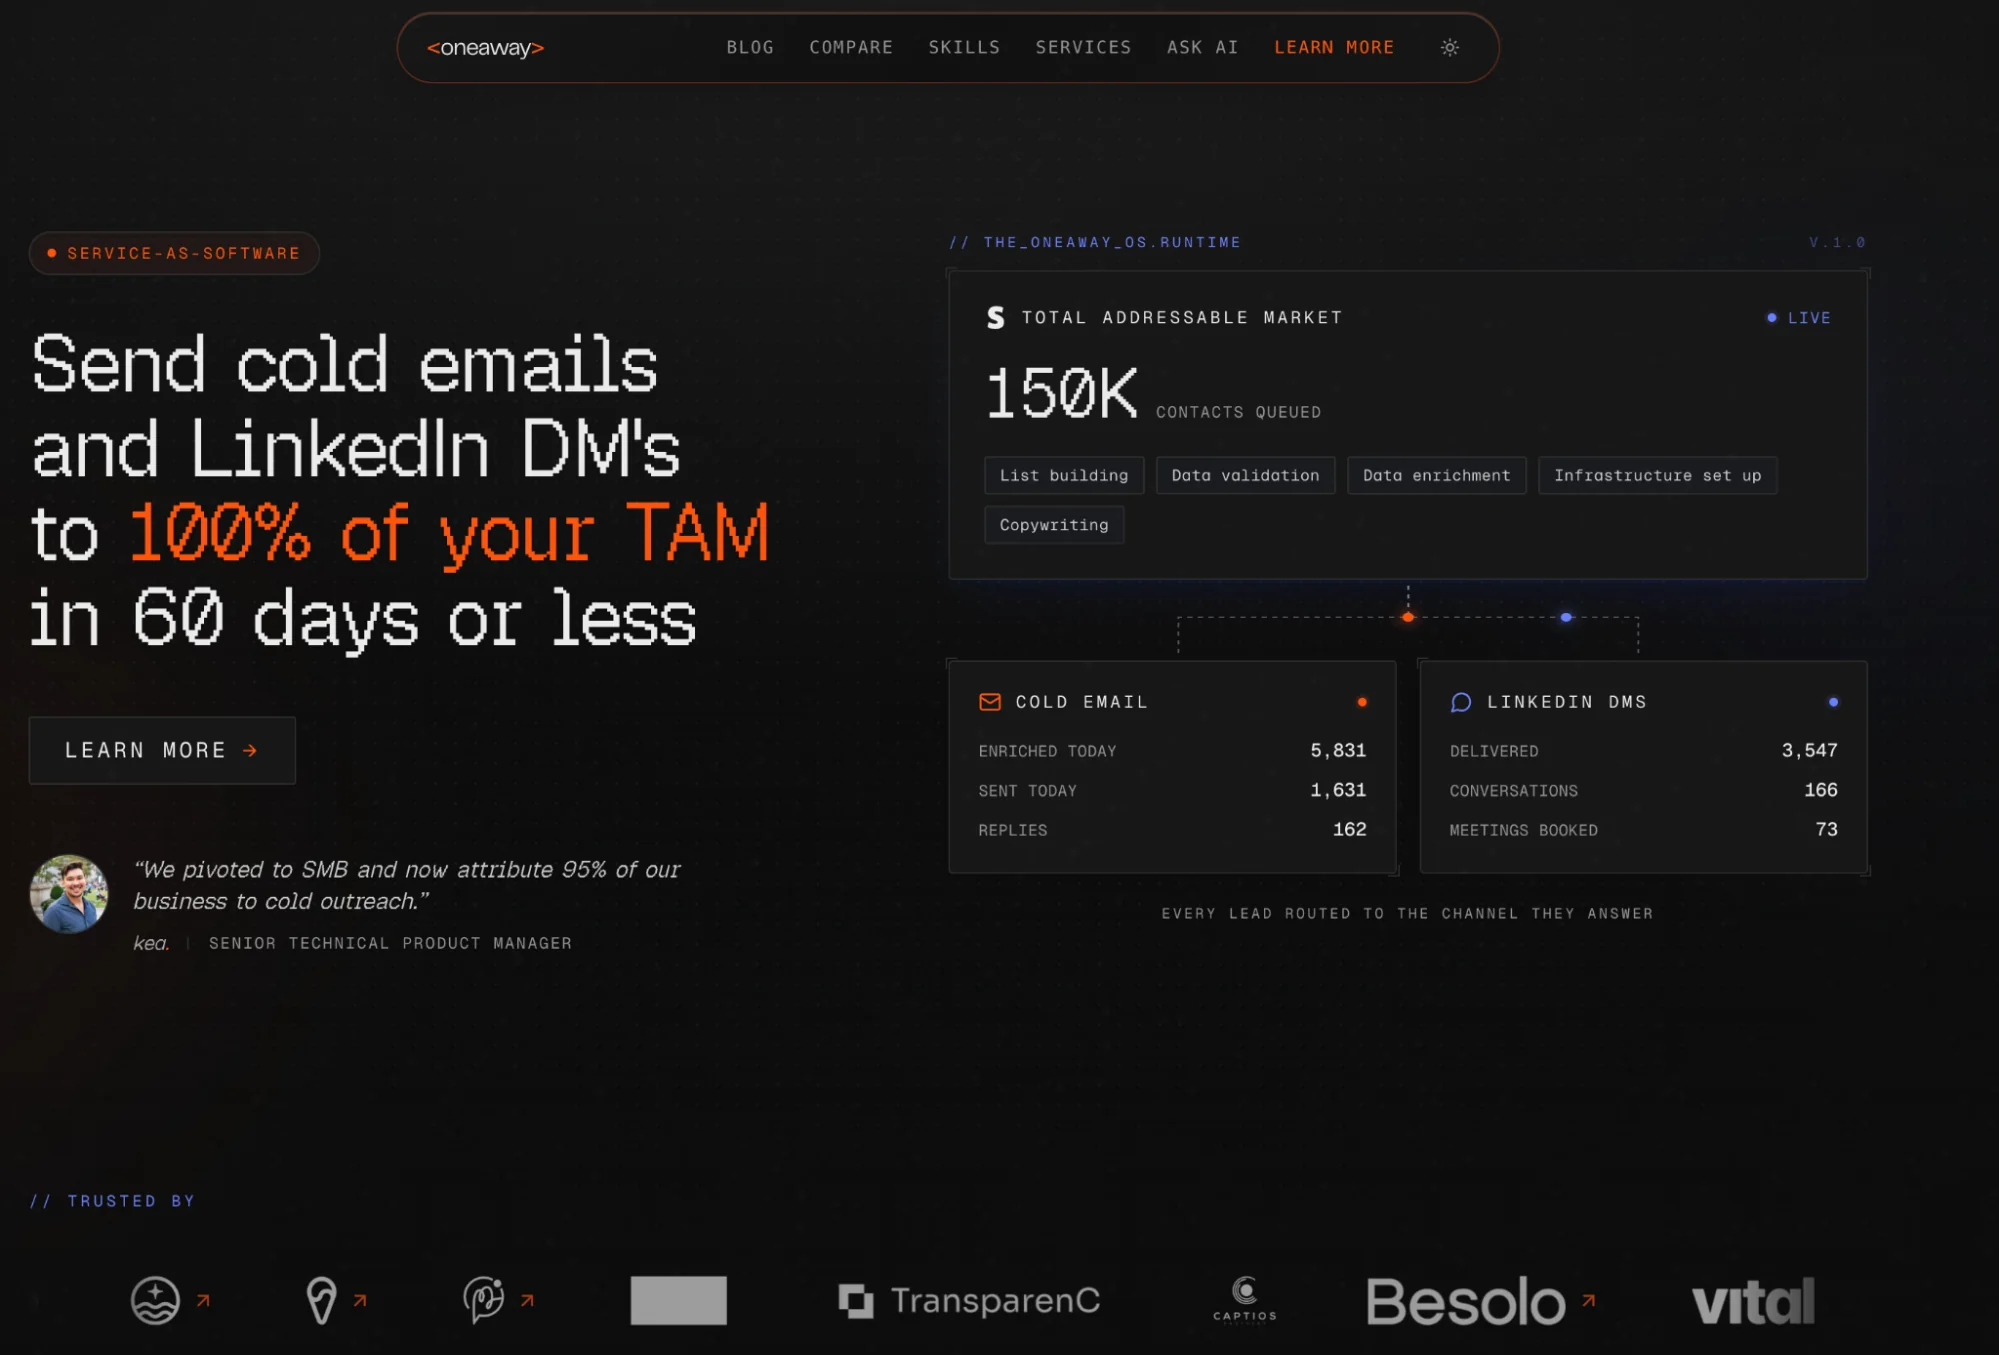Toggle light/dark theme sun icon
Screen dimensions: 1999x1355
click(x=1450, y=47)
